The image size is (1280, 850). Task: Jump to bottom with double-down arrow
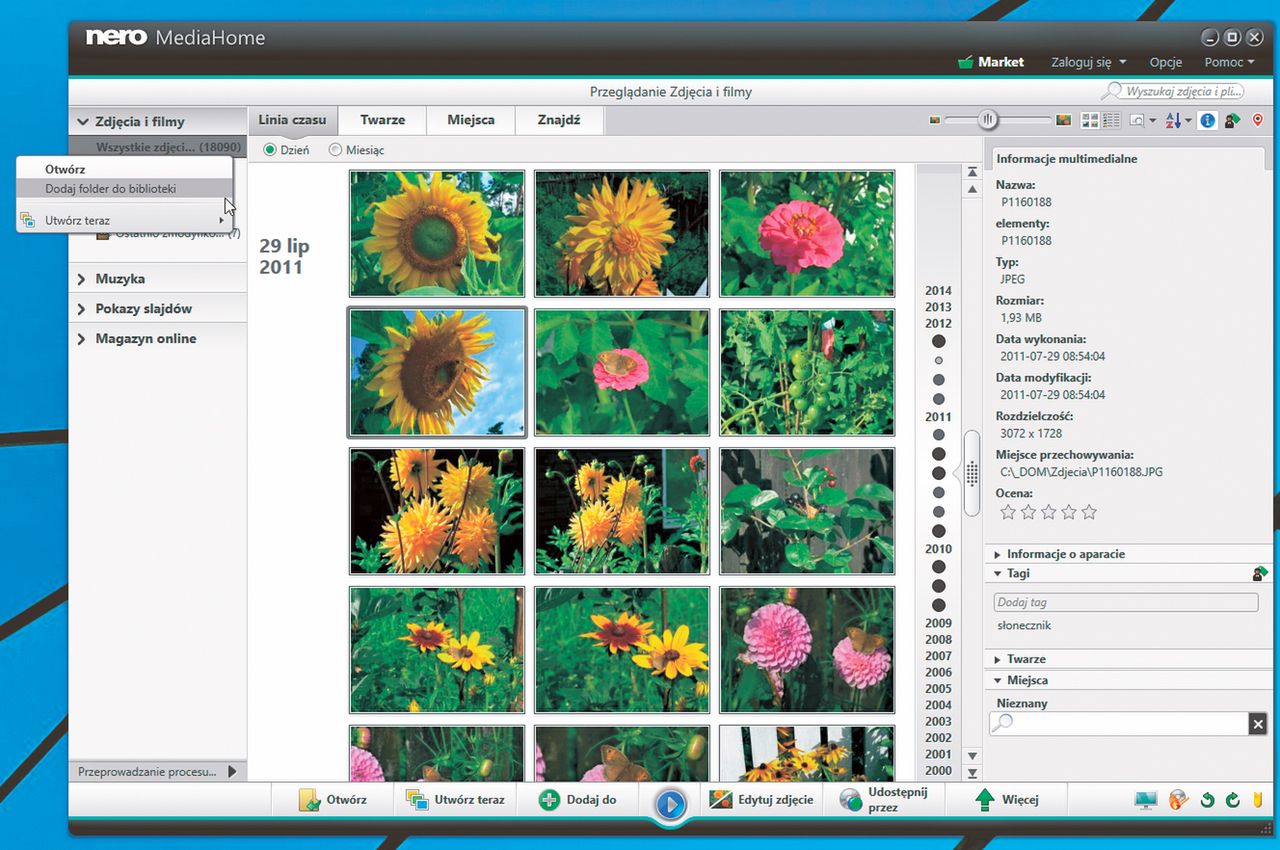tap(972, 773)
